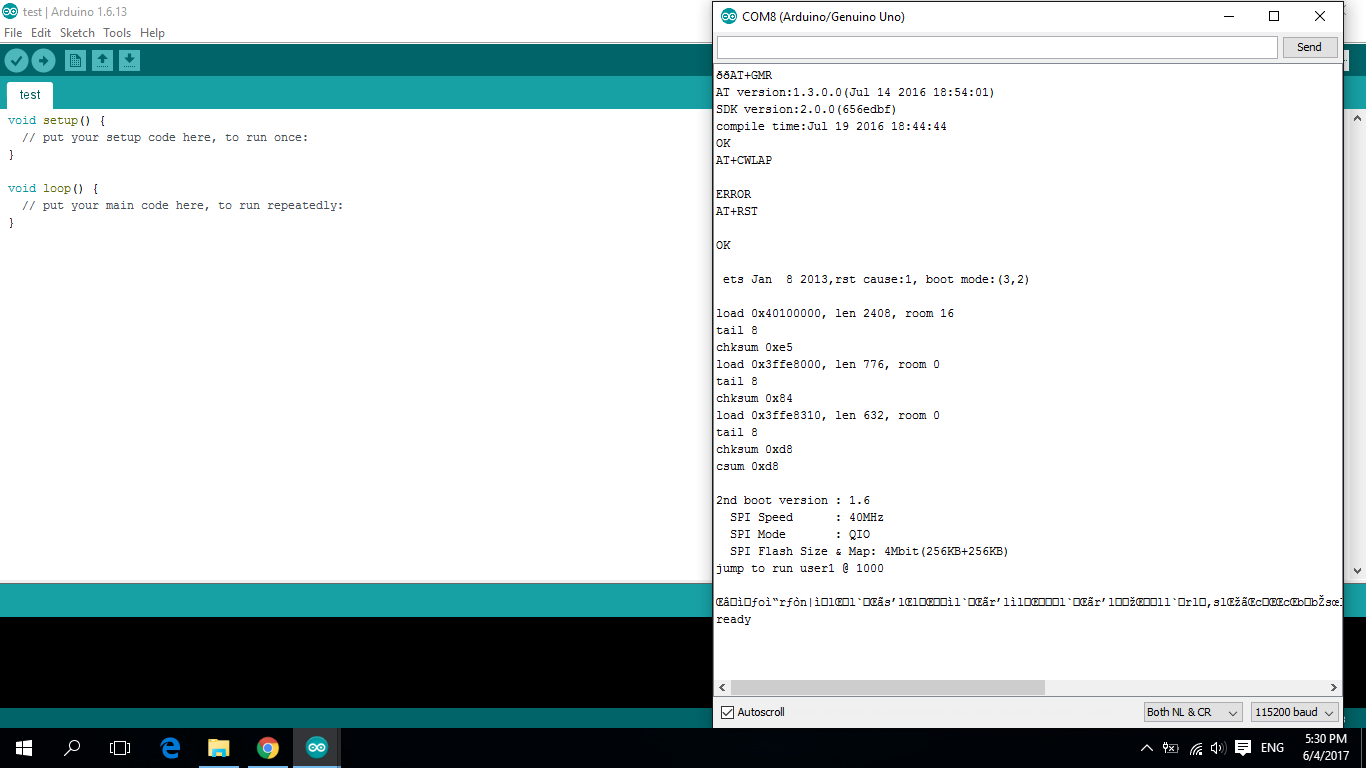Open the Sketch menu
The image size is (1366, 768).
77,33
